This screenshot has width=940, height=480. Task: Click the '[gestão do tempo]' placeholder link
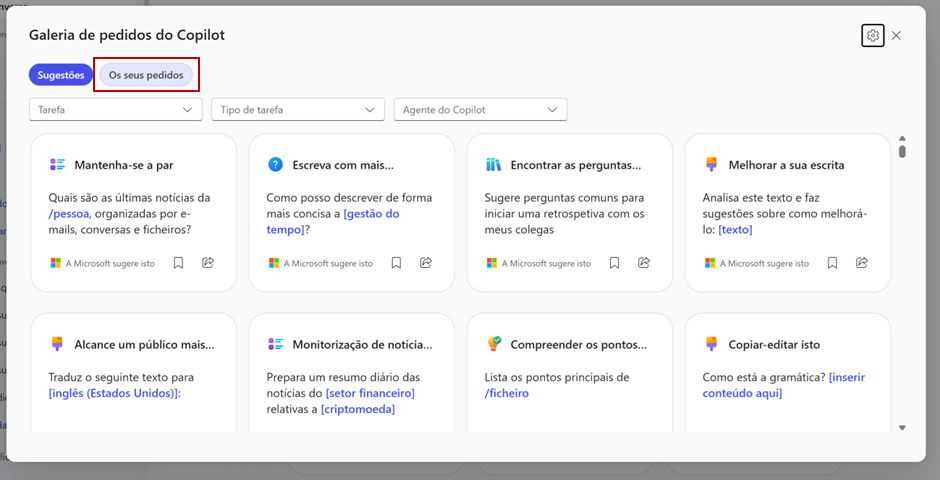(332, 222)
